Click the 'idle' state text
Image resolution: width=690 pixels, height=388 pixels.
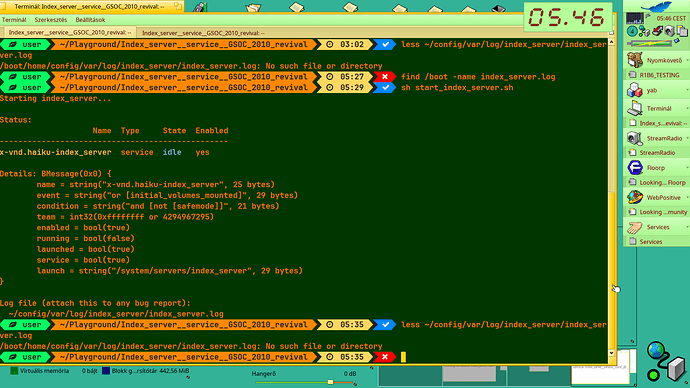172,152
